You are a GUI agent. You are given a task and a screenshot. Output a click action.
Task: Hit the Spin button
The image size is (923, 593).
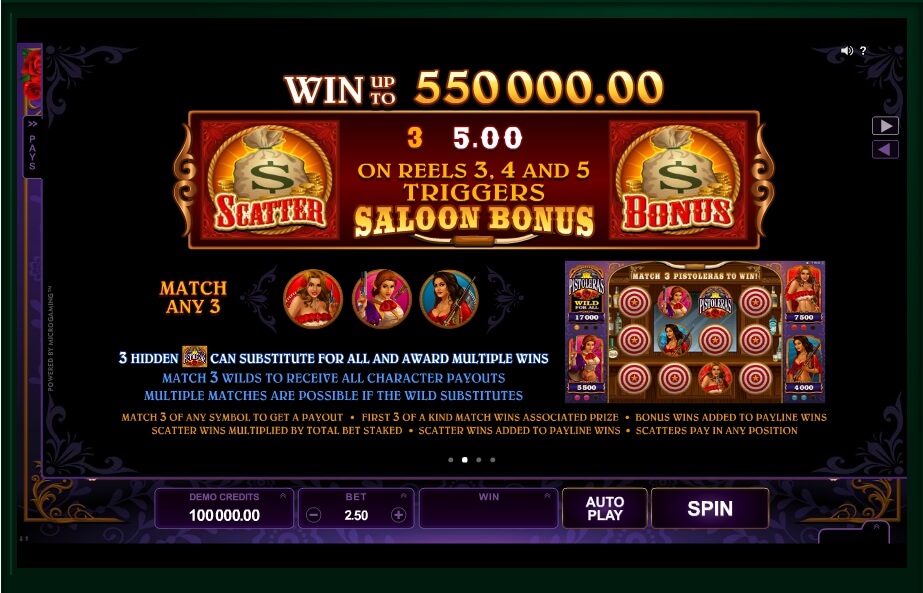click(x=710, y=508)
